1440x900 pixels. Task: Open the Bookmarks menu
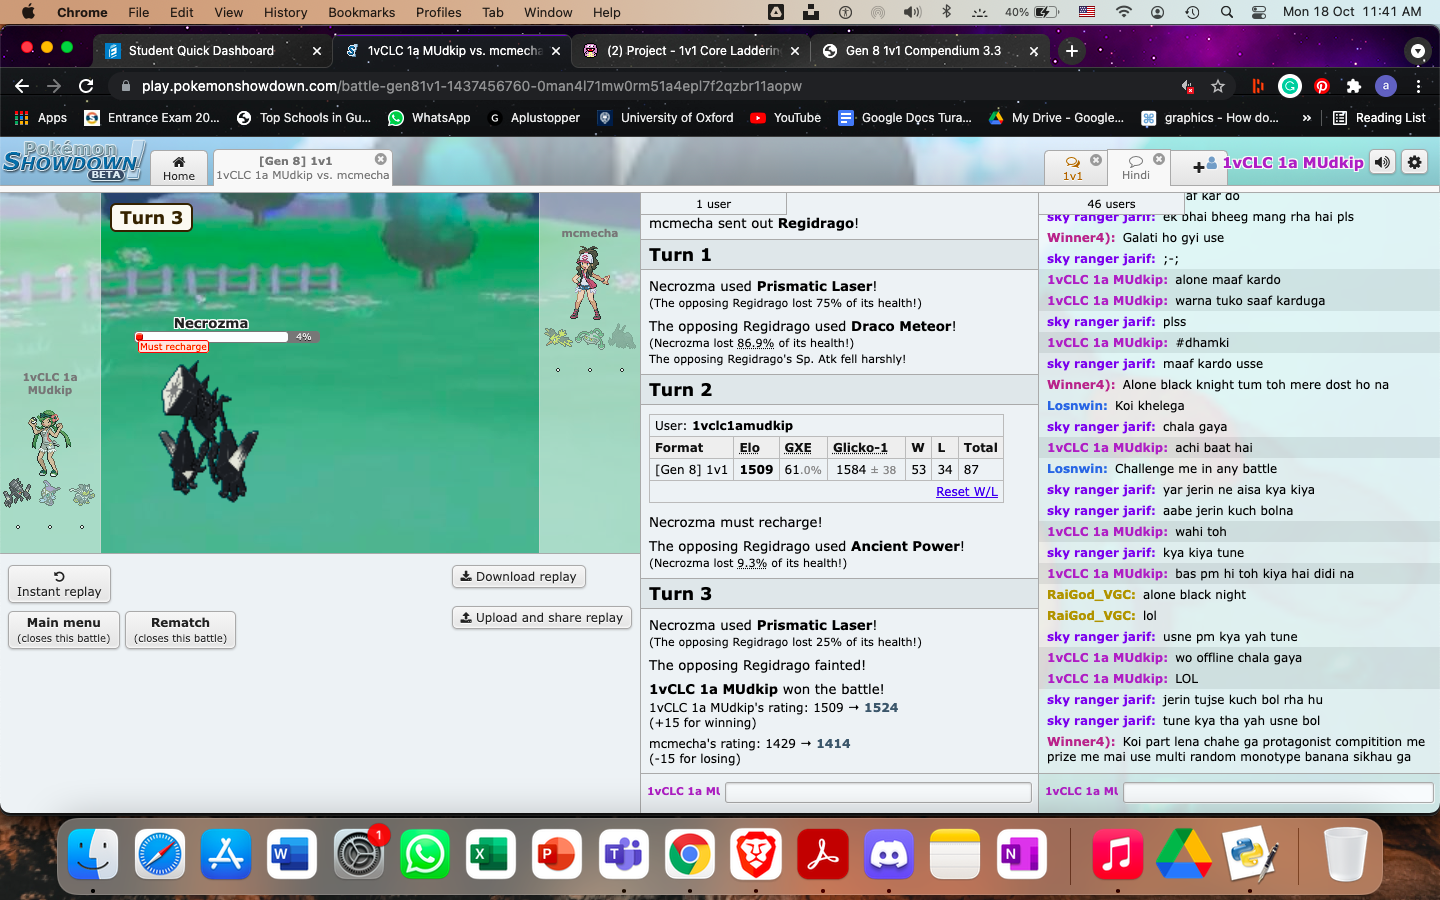[x=361, y=12]
